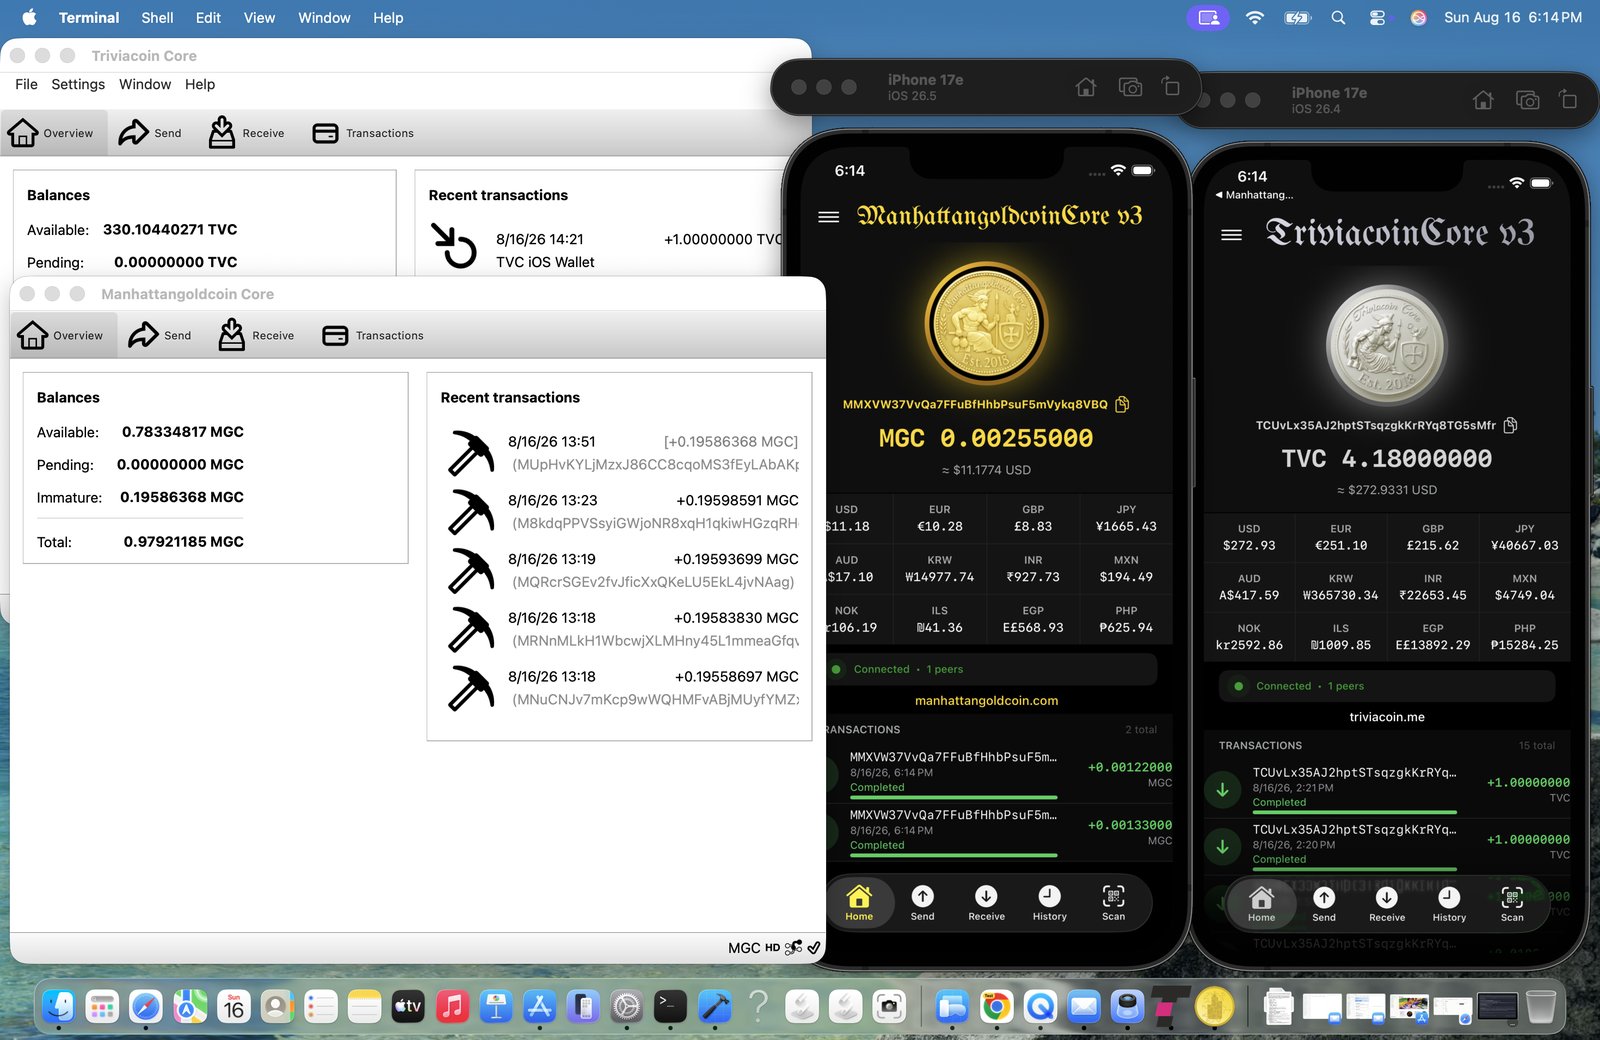This screenshot has height=1040, width=1600.
Task: Click pickaxe icon for +0.19558697 MGC transaction
Action: [470, 688]
